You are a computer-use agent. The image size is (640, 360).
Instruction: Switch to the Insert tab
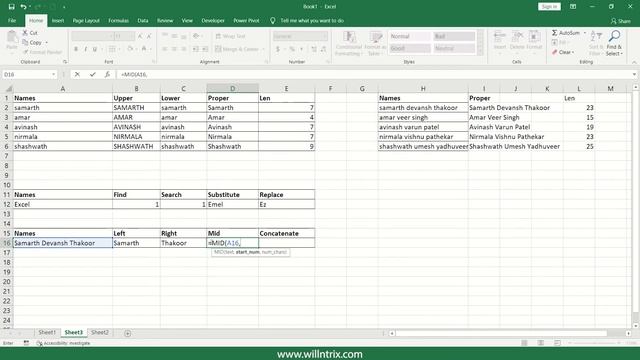58,20
